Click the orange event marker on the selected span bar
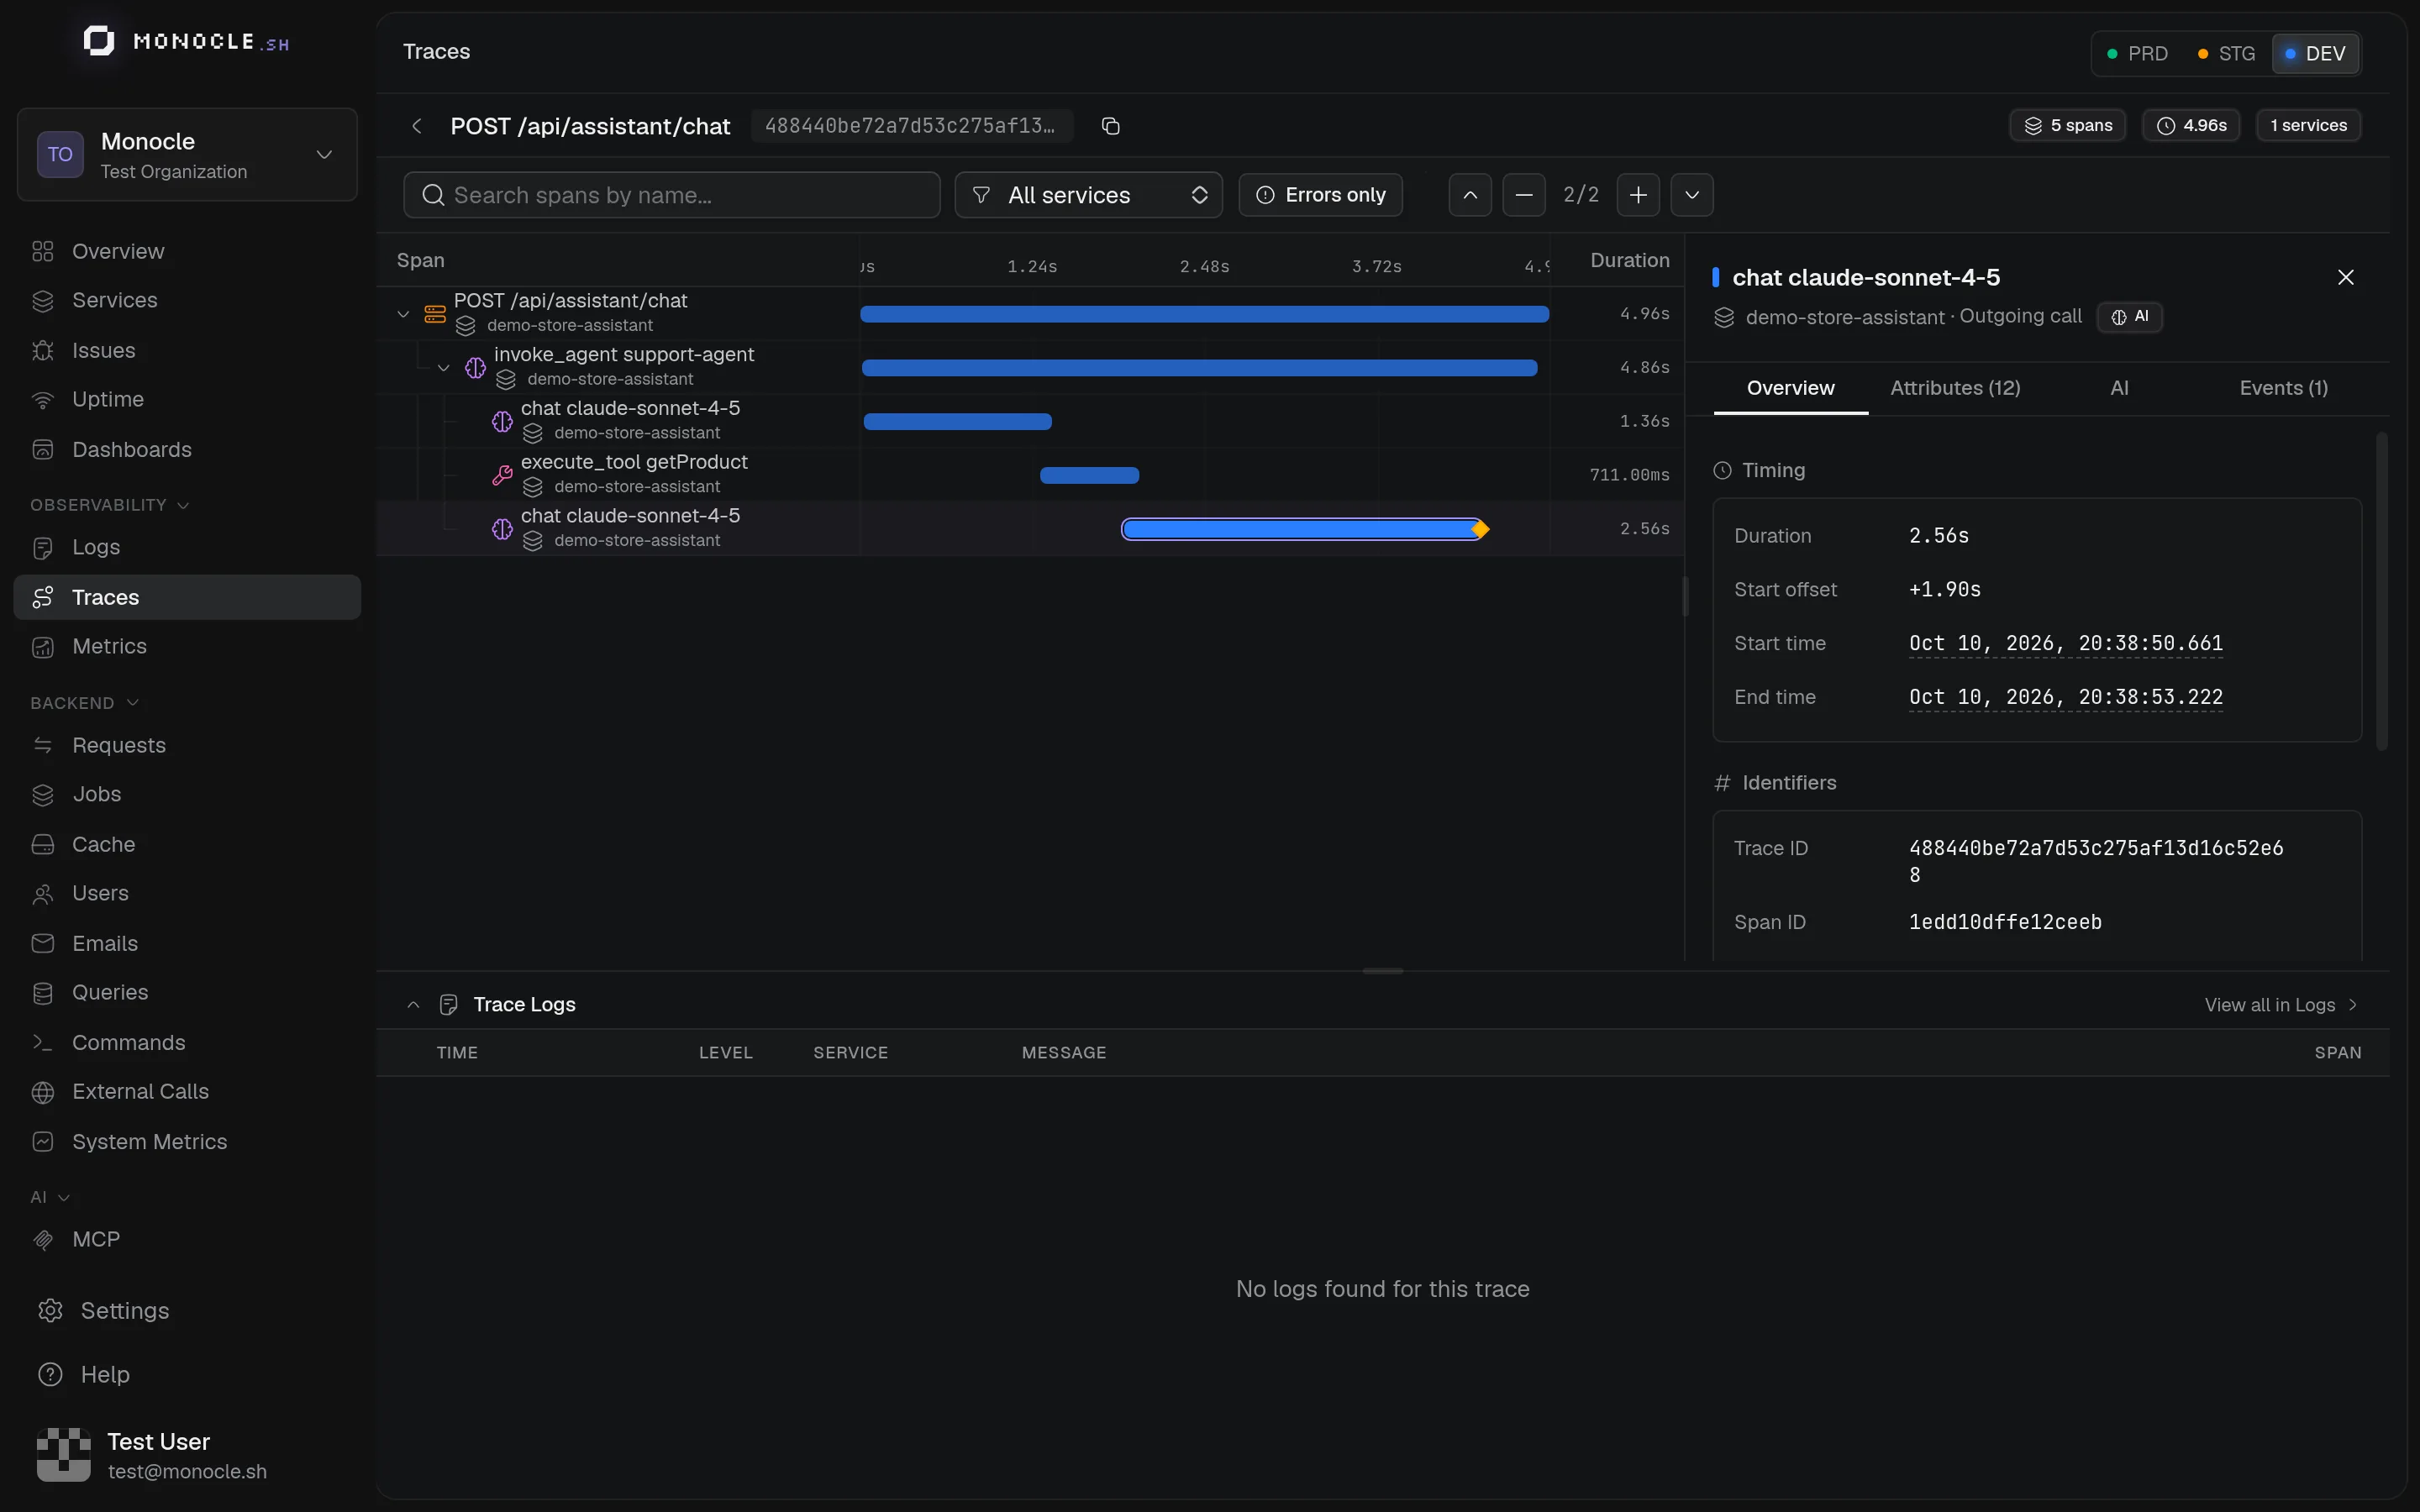The height and width of the screenshot is (1512, 2420). pyautogui.click(x=1481, y=529)
